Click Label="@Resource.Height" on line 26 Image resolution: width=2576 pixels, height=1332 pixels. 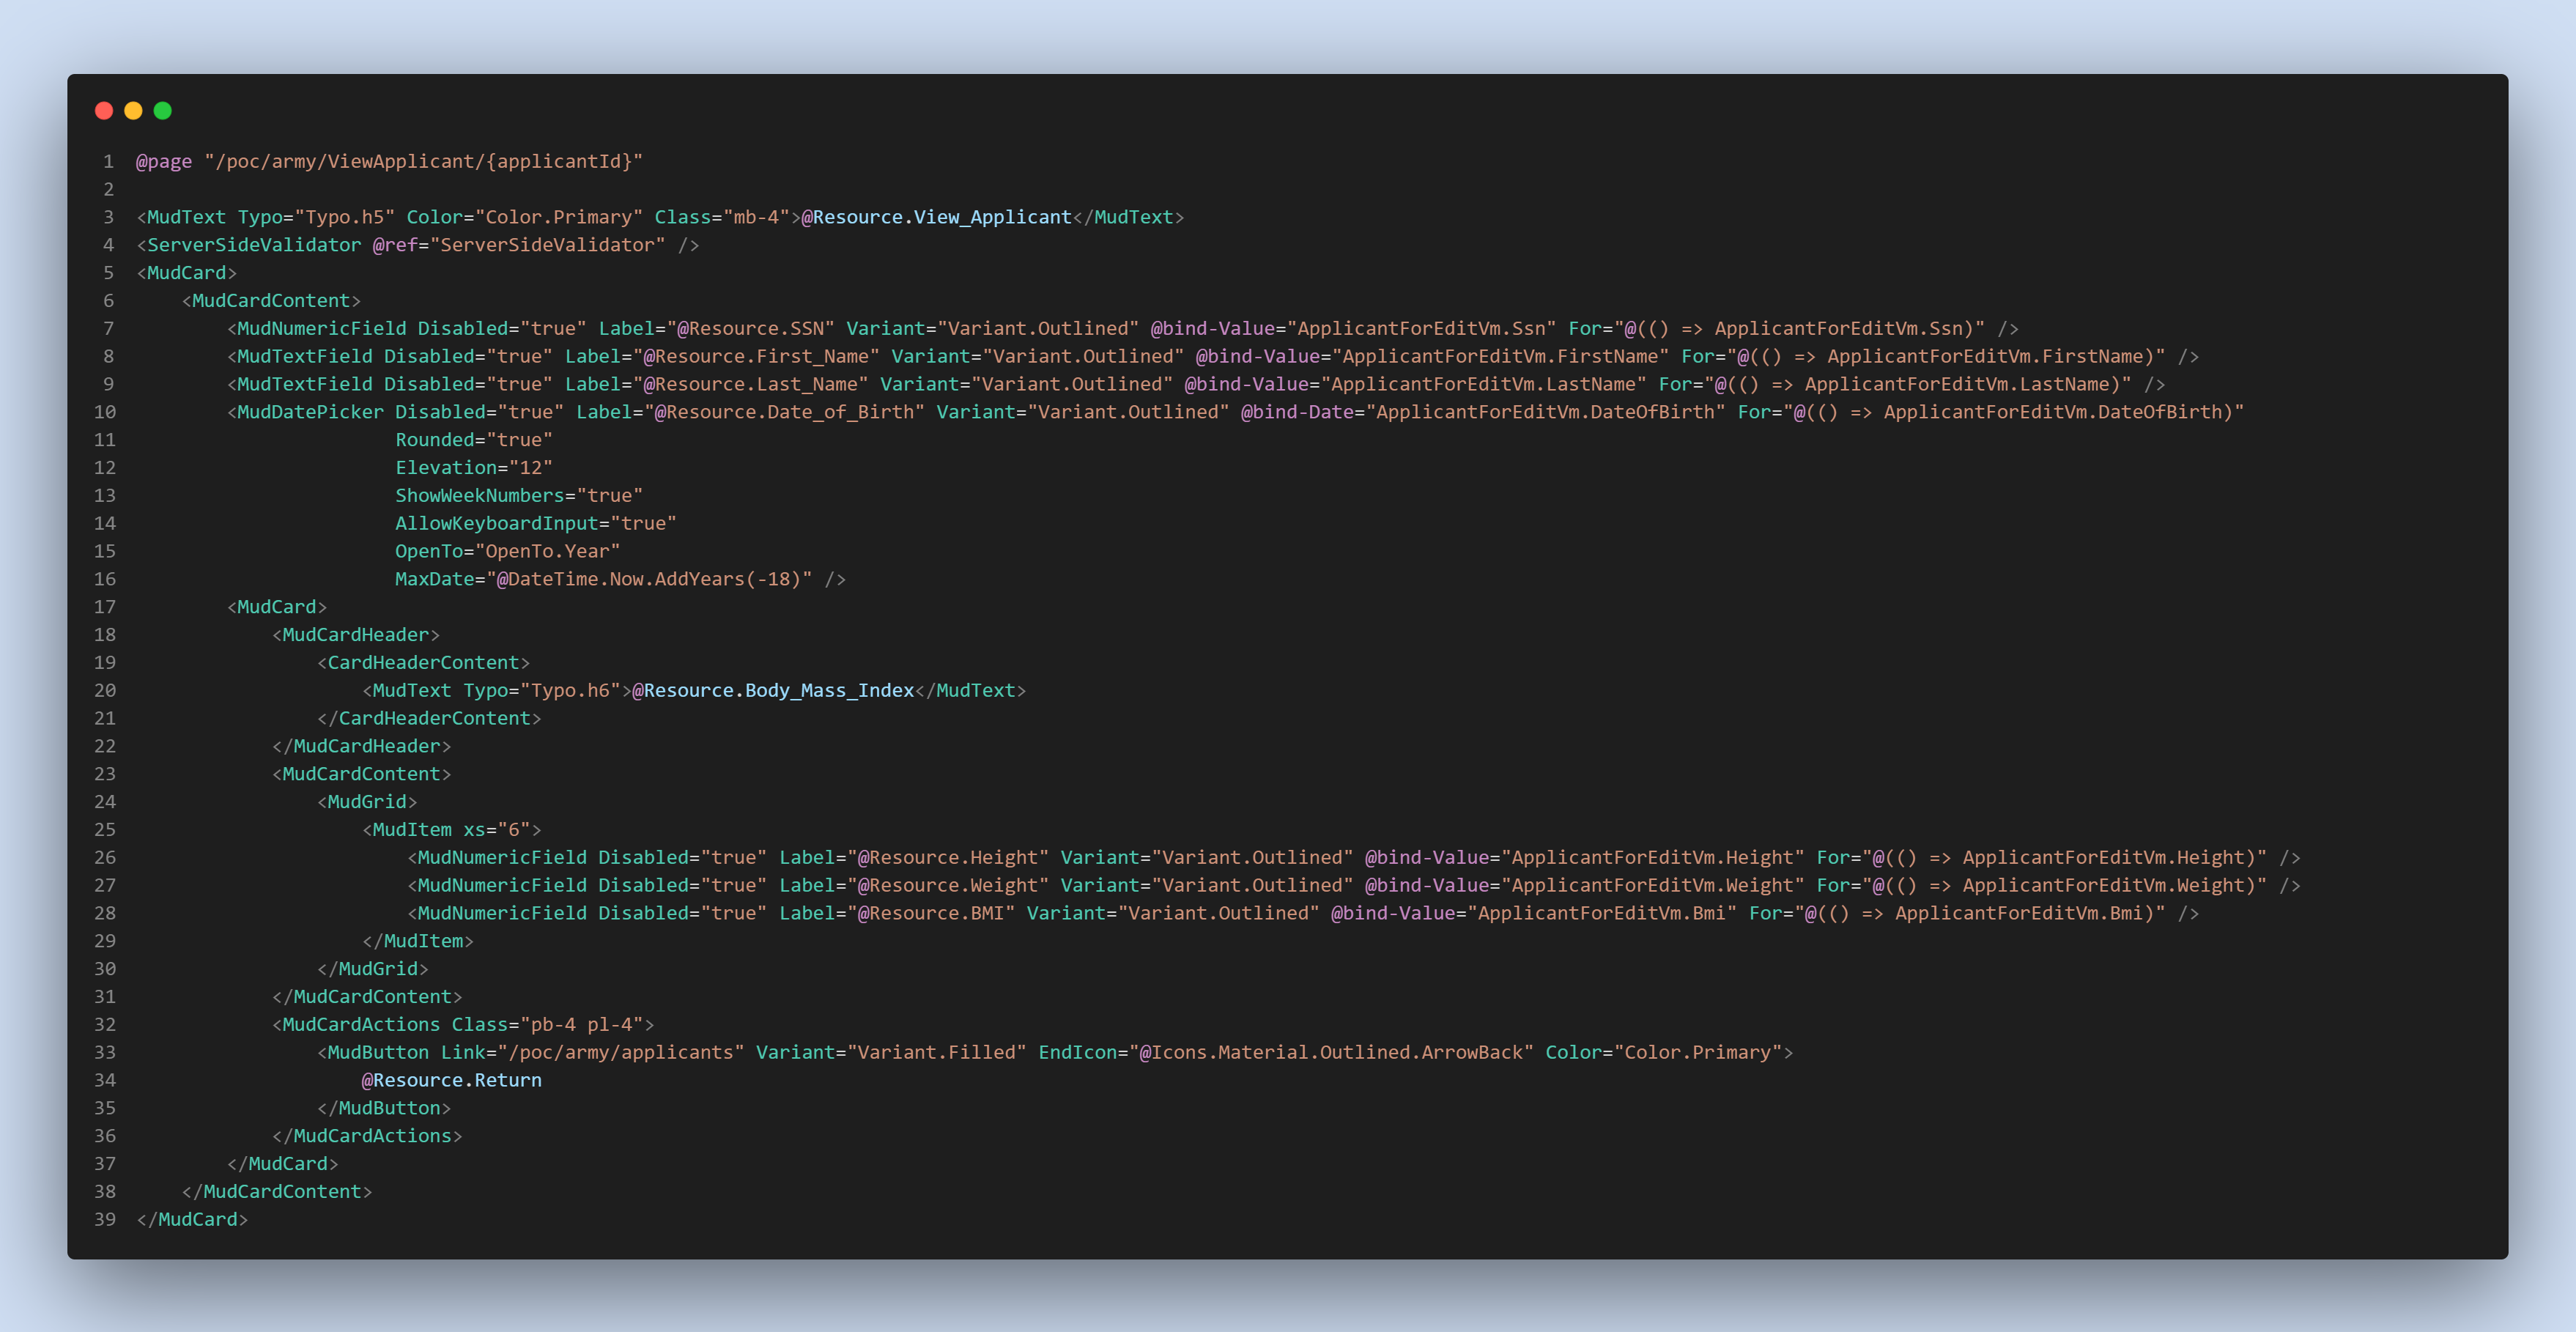pos(914,858)
